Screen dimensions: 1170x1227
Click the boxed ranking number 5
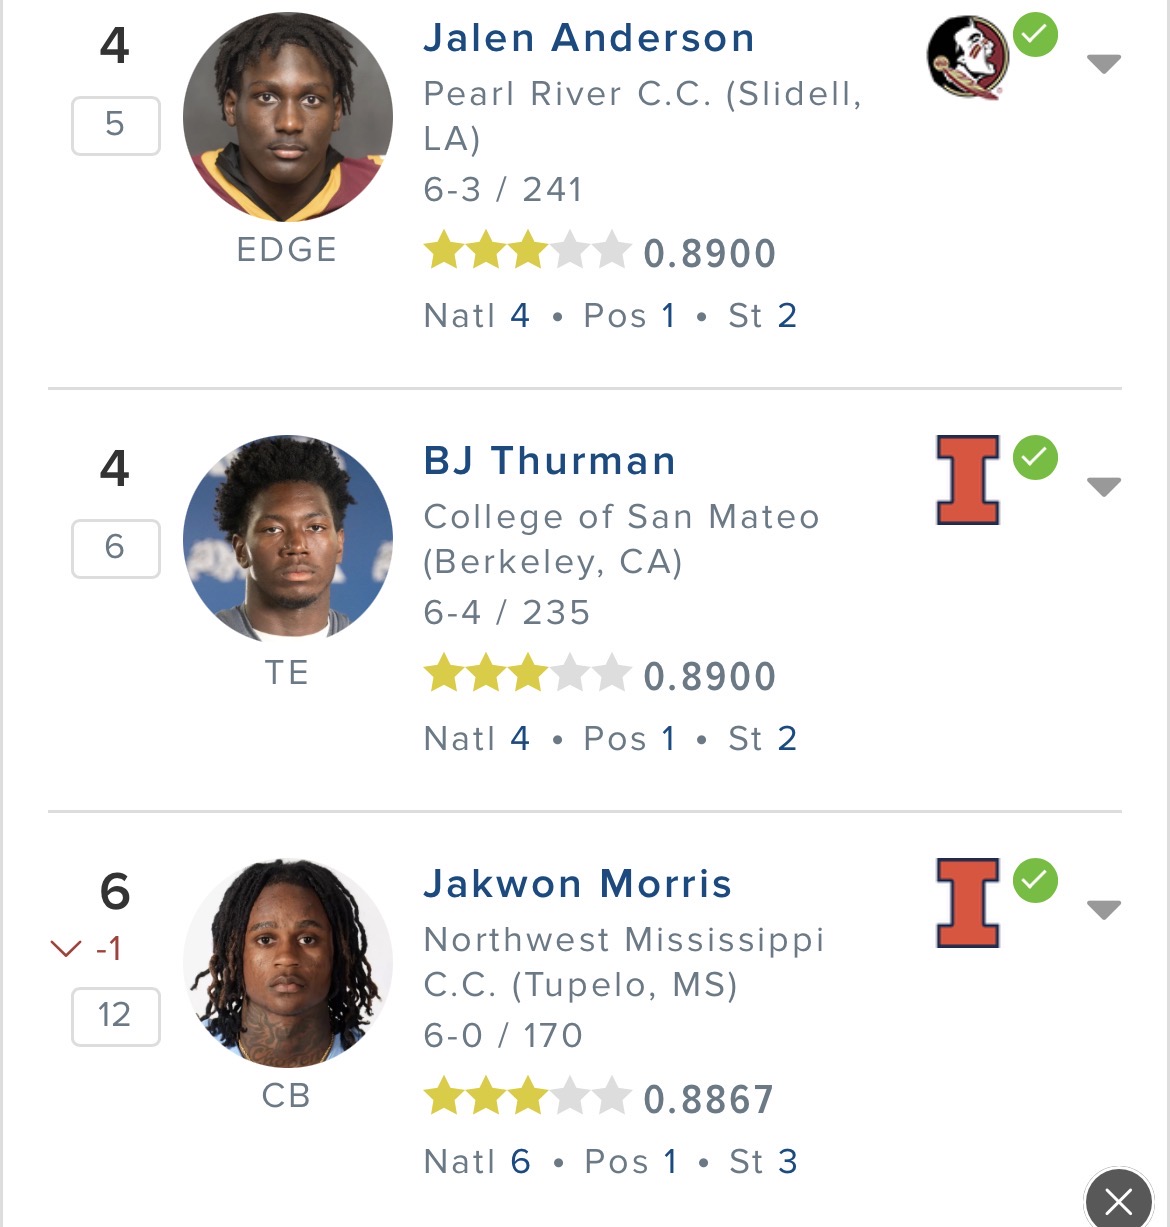(x=116, y=125)
